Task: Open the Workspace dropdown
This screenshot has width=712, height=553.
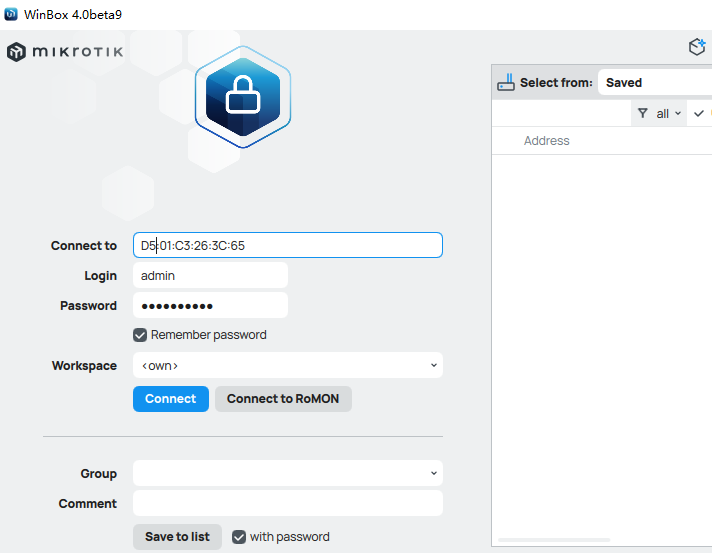Action: (x=288, y=365)
